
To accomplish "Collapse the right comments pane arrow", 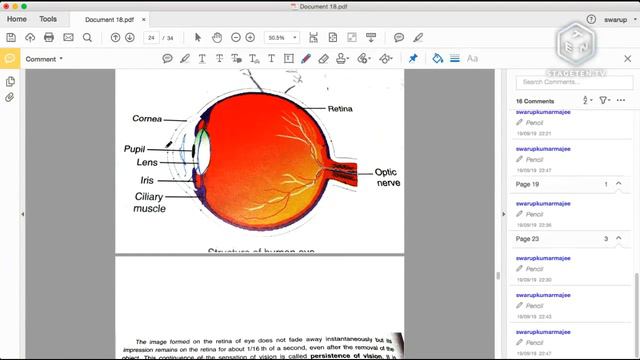I will pyautogui.click(x=504, y=214).
